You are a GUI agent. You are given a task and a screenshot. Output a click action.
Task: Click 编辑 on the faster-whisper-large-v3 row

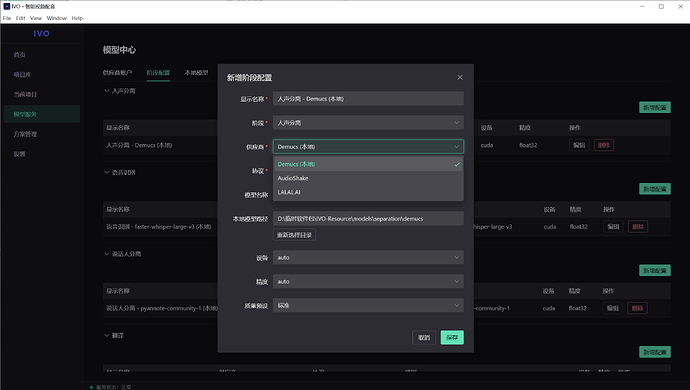pos(613,227)
